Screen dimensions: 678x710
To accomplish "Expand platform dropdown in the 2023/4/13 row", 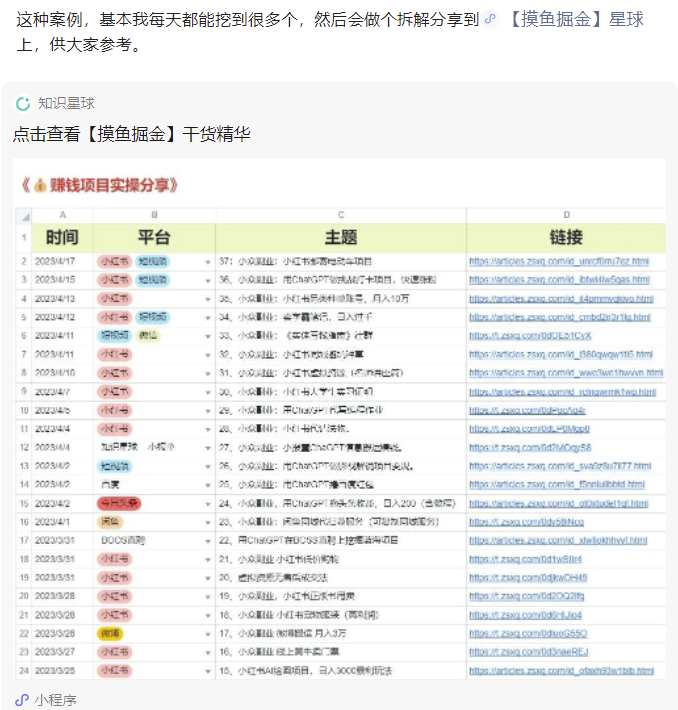I will point(208,299).
